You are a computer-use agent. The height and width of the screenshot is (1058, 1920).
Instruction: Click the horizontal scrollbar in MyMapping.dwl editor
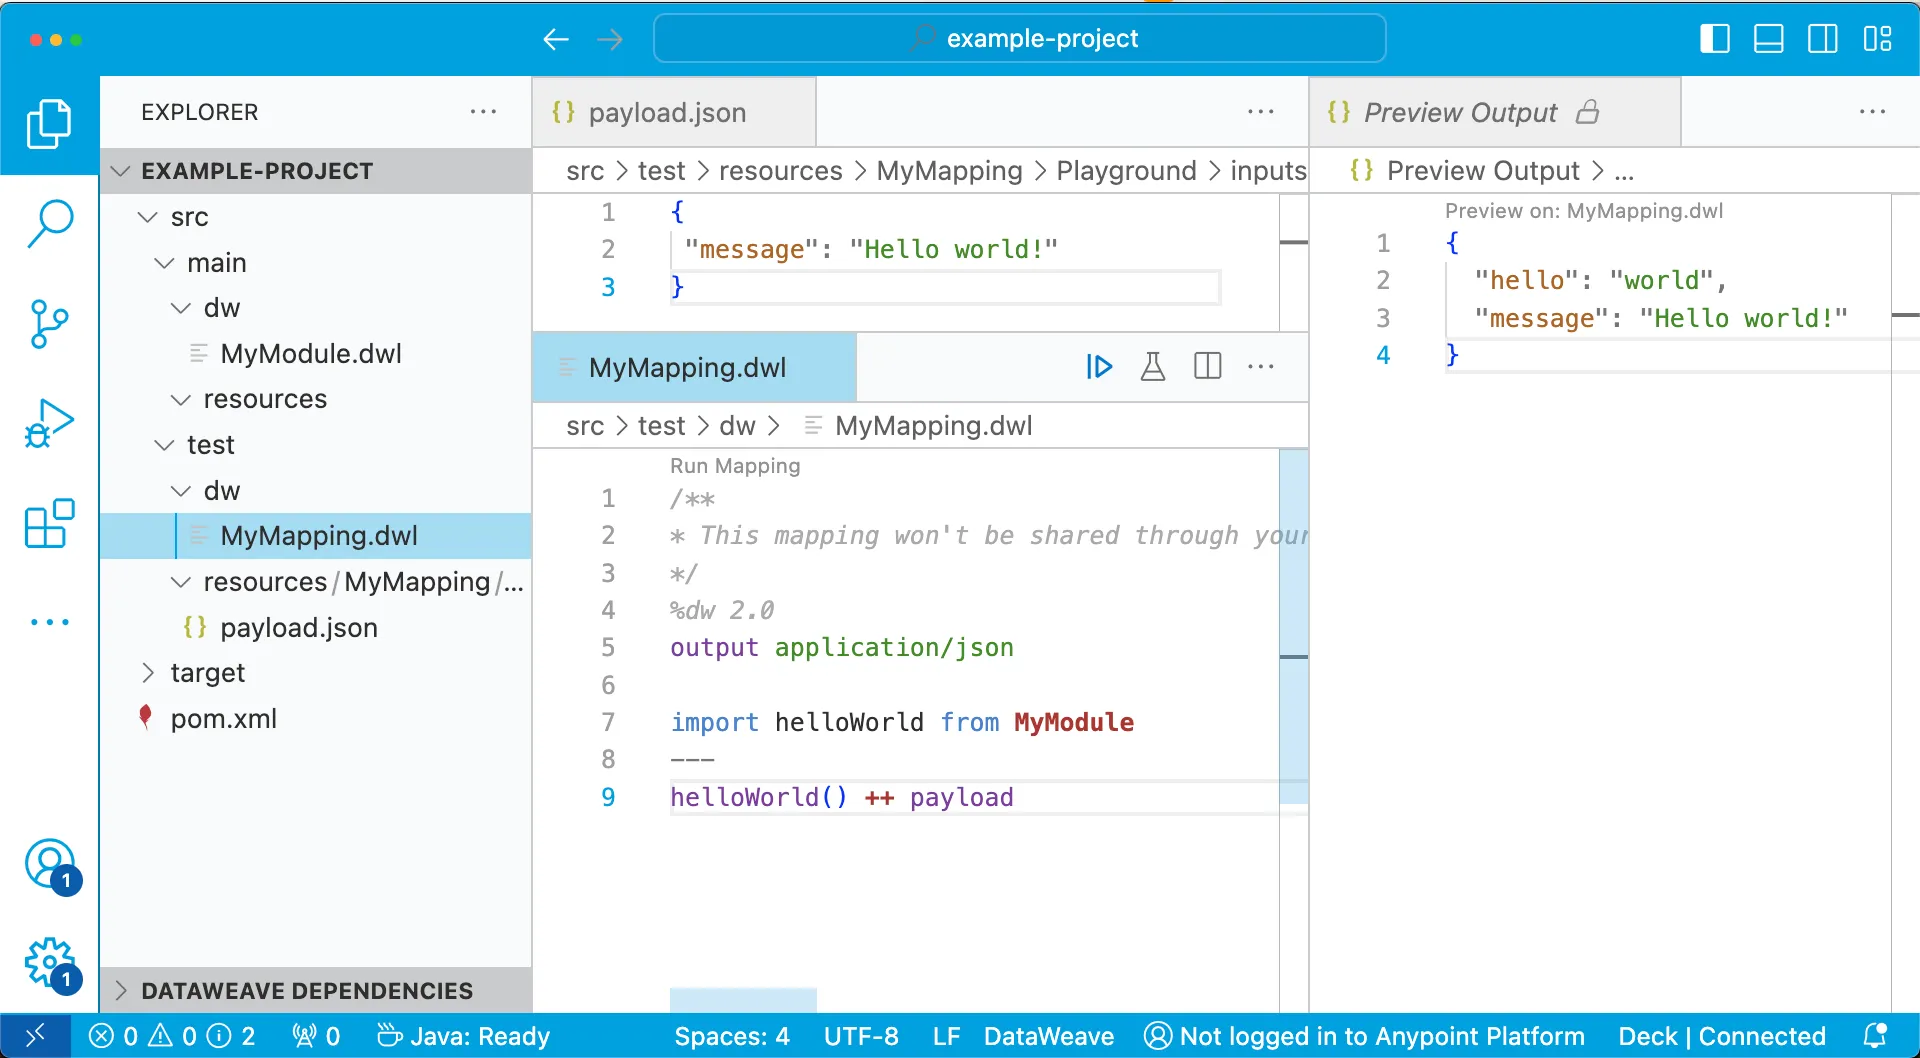click(x=743, y=1000)
